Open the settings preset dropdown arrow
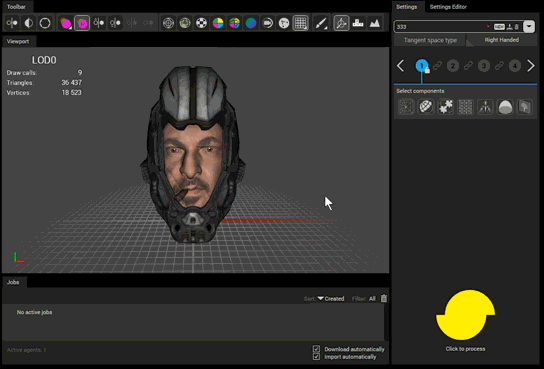 click(x=529, y=26)
